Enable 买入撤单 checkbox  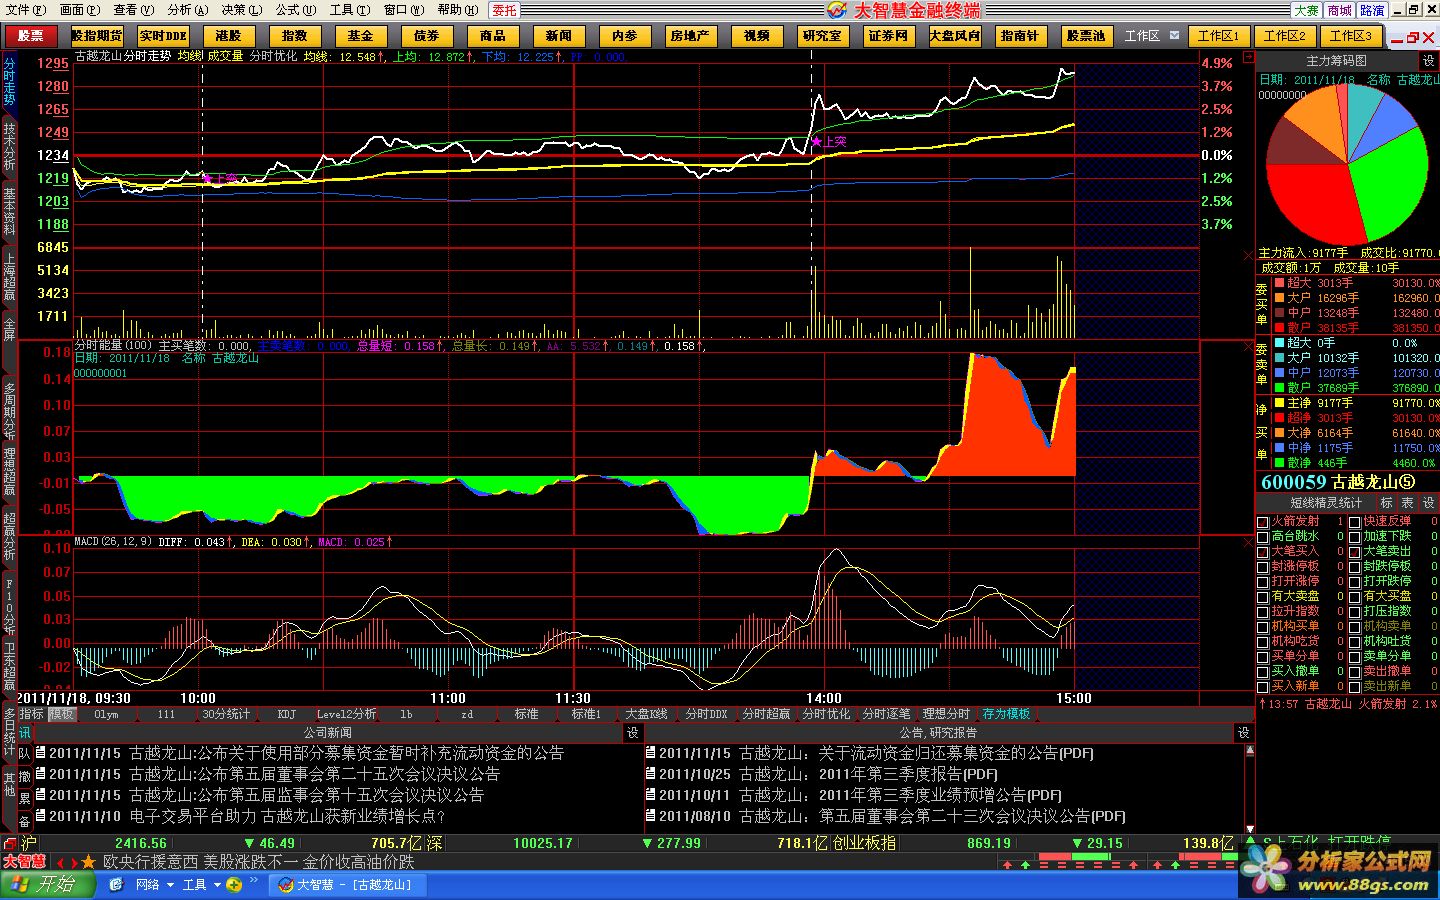1262,672
